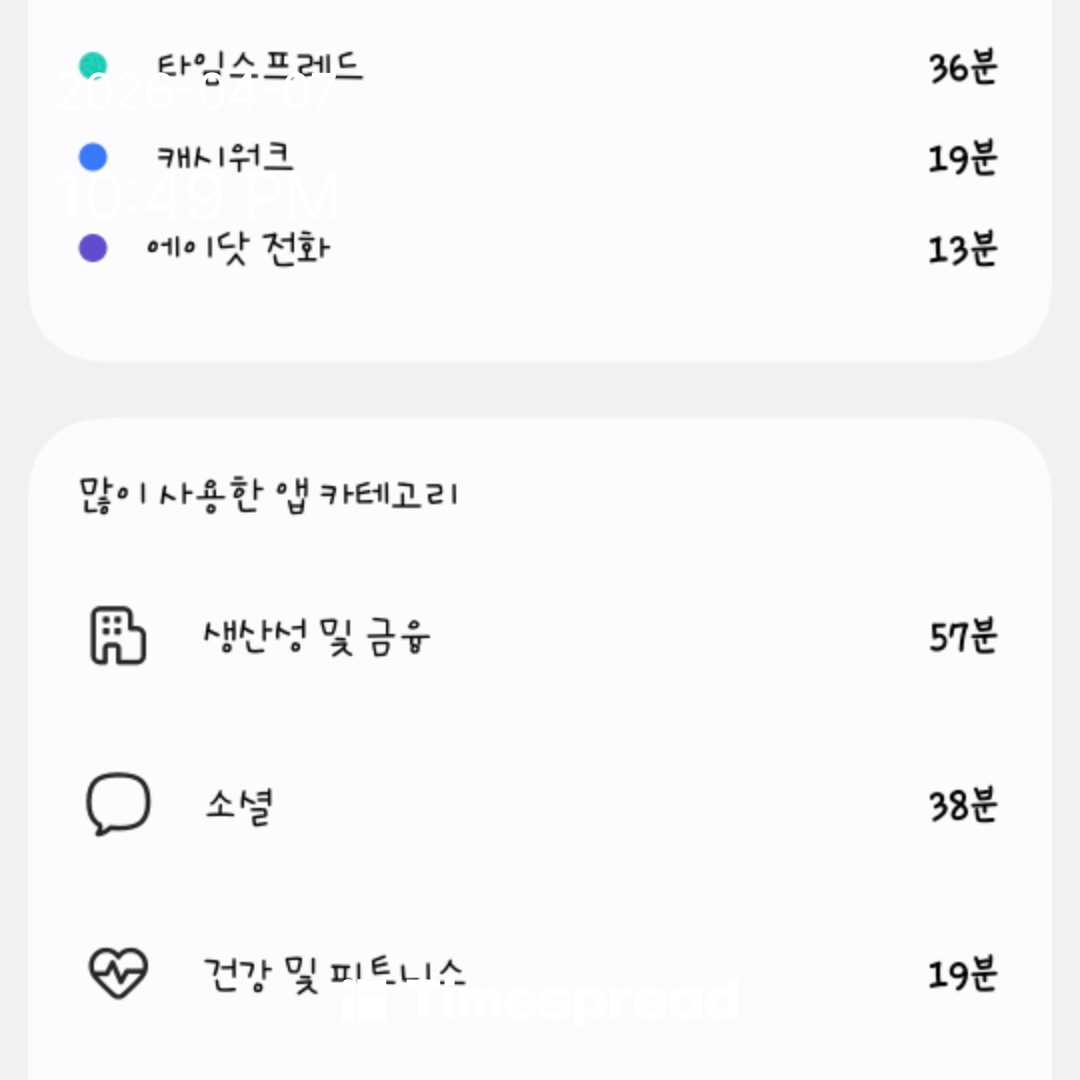The width and height of the screenshot is (1080, 1080).
Task: Tap the 19분 duration for 건강 및 피트니스
Action: [962, 973]
